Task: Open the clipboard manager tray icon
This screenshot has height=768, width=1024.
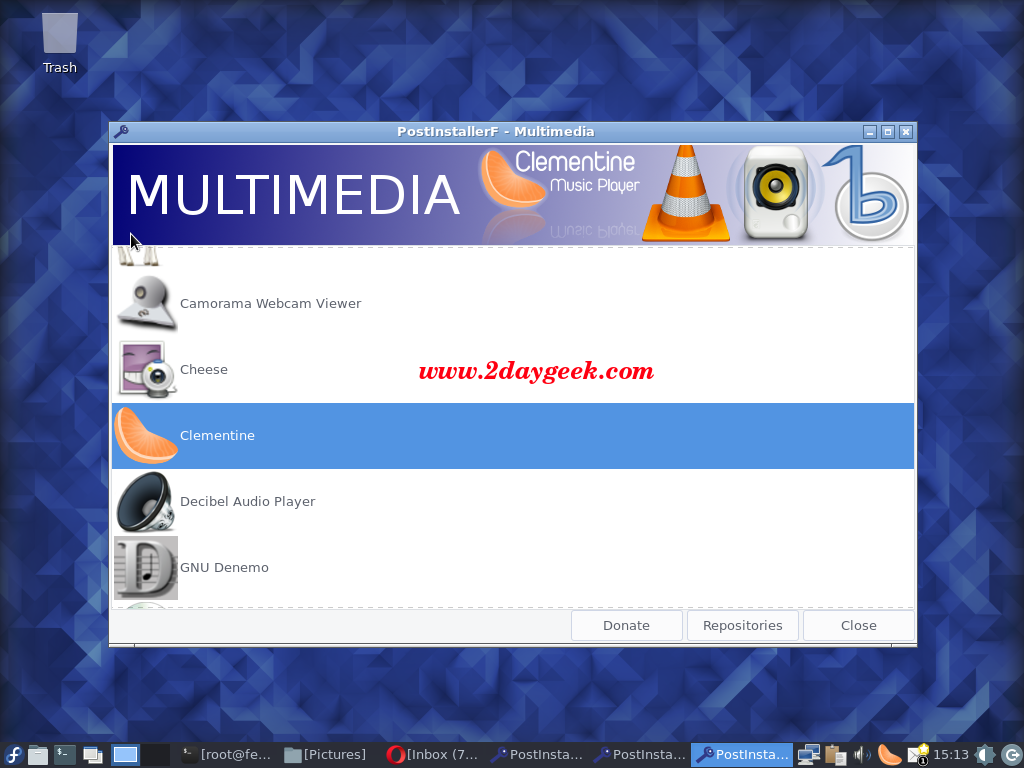Action: 835,755
